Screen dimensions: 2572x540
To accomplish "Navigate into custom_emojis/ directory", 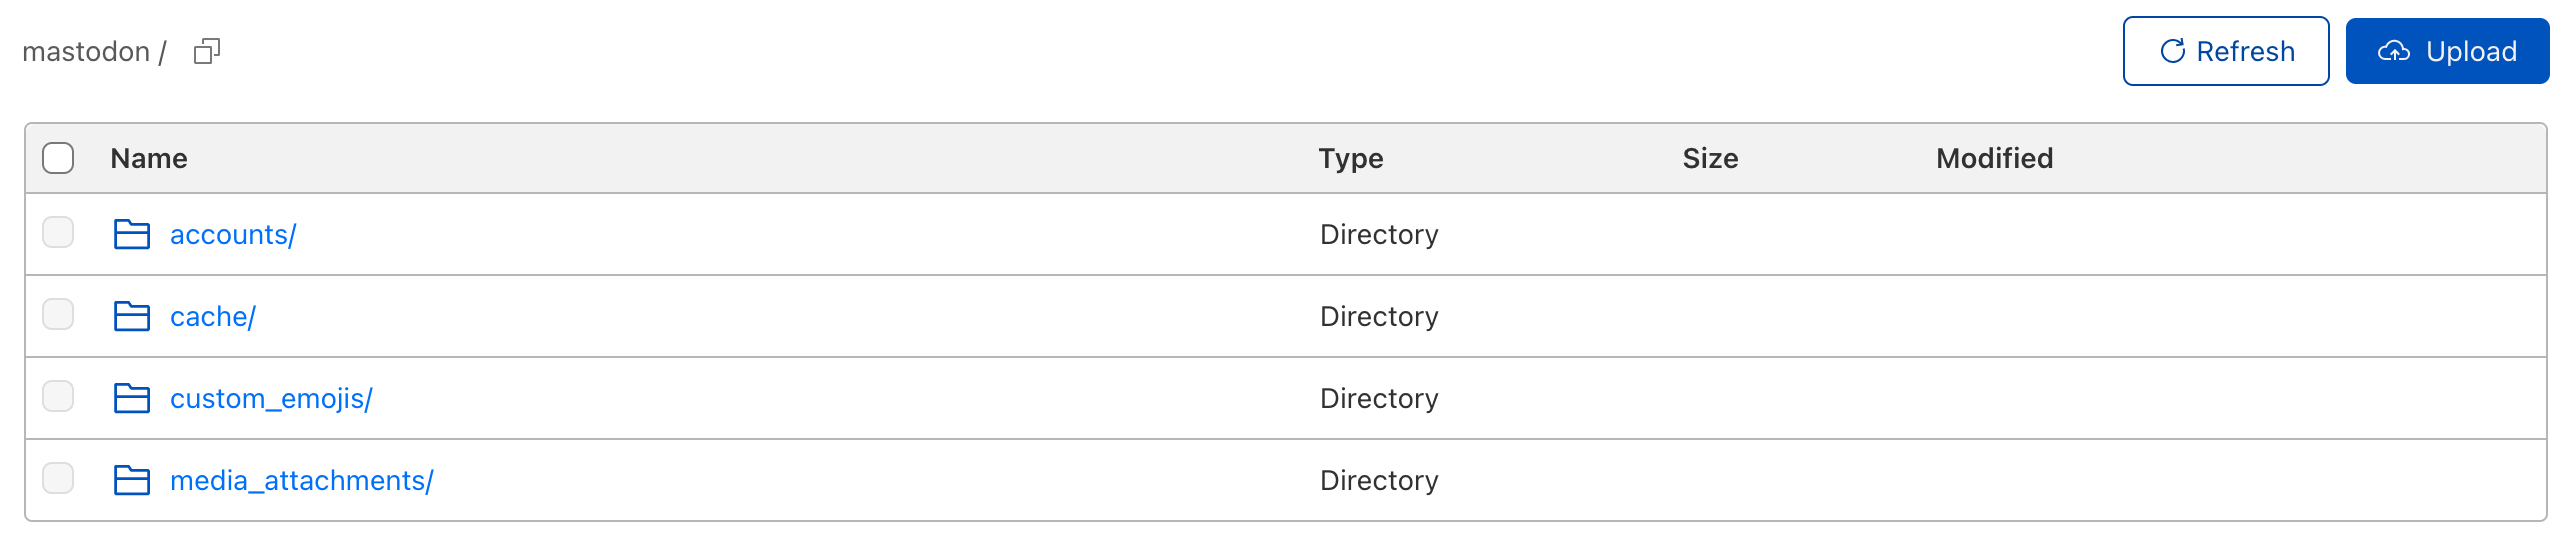I will point(271,399).
